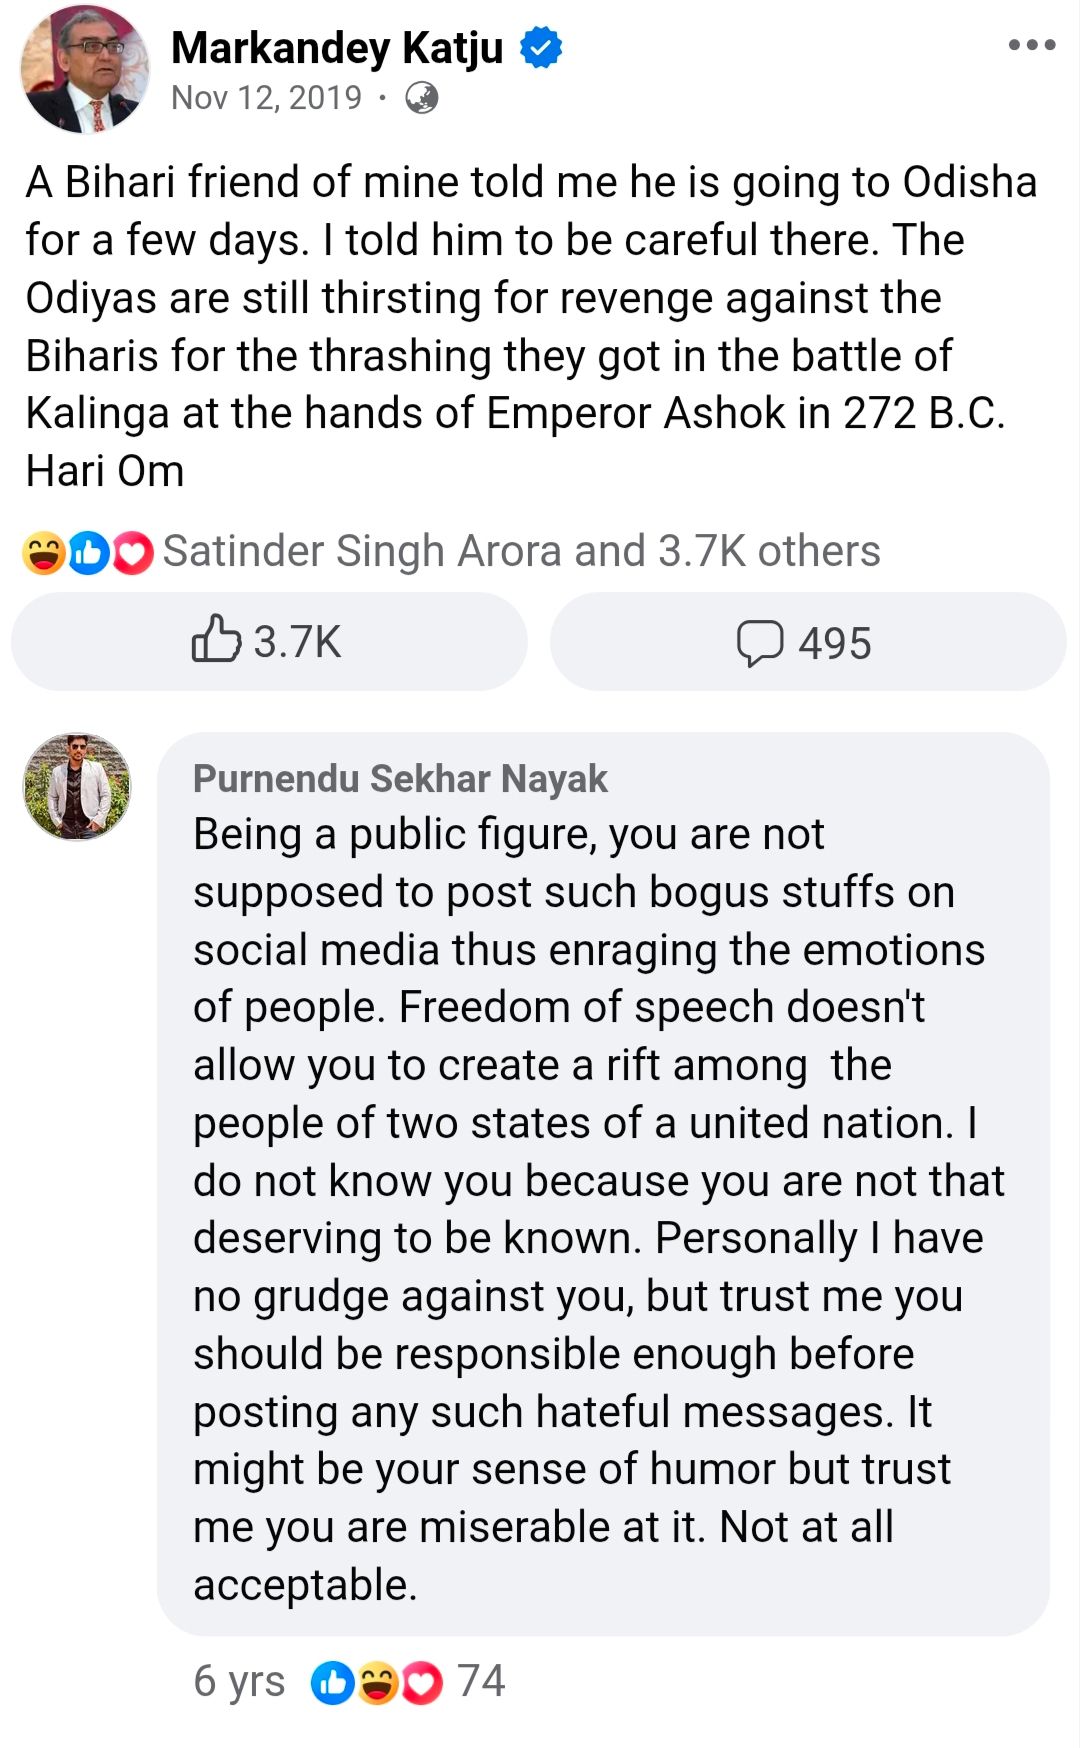View Satinder Singh Arora and others reactions
The height and width of the screenshot is (1748, 1080).
tap(521, 551)
